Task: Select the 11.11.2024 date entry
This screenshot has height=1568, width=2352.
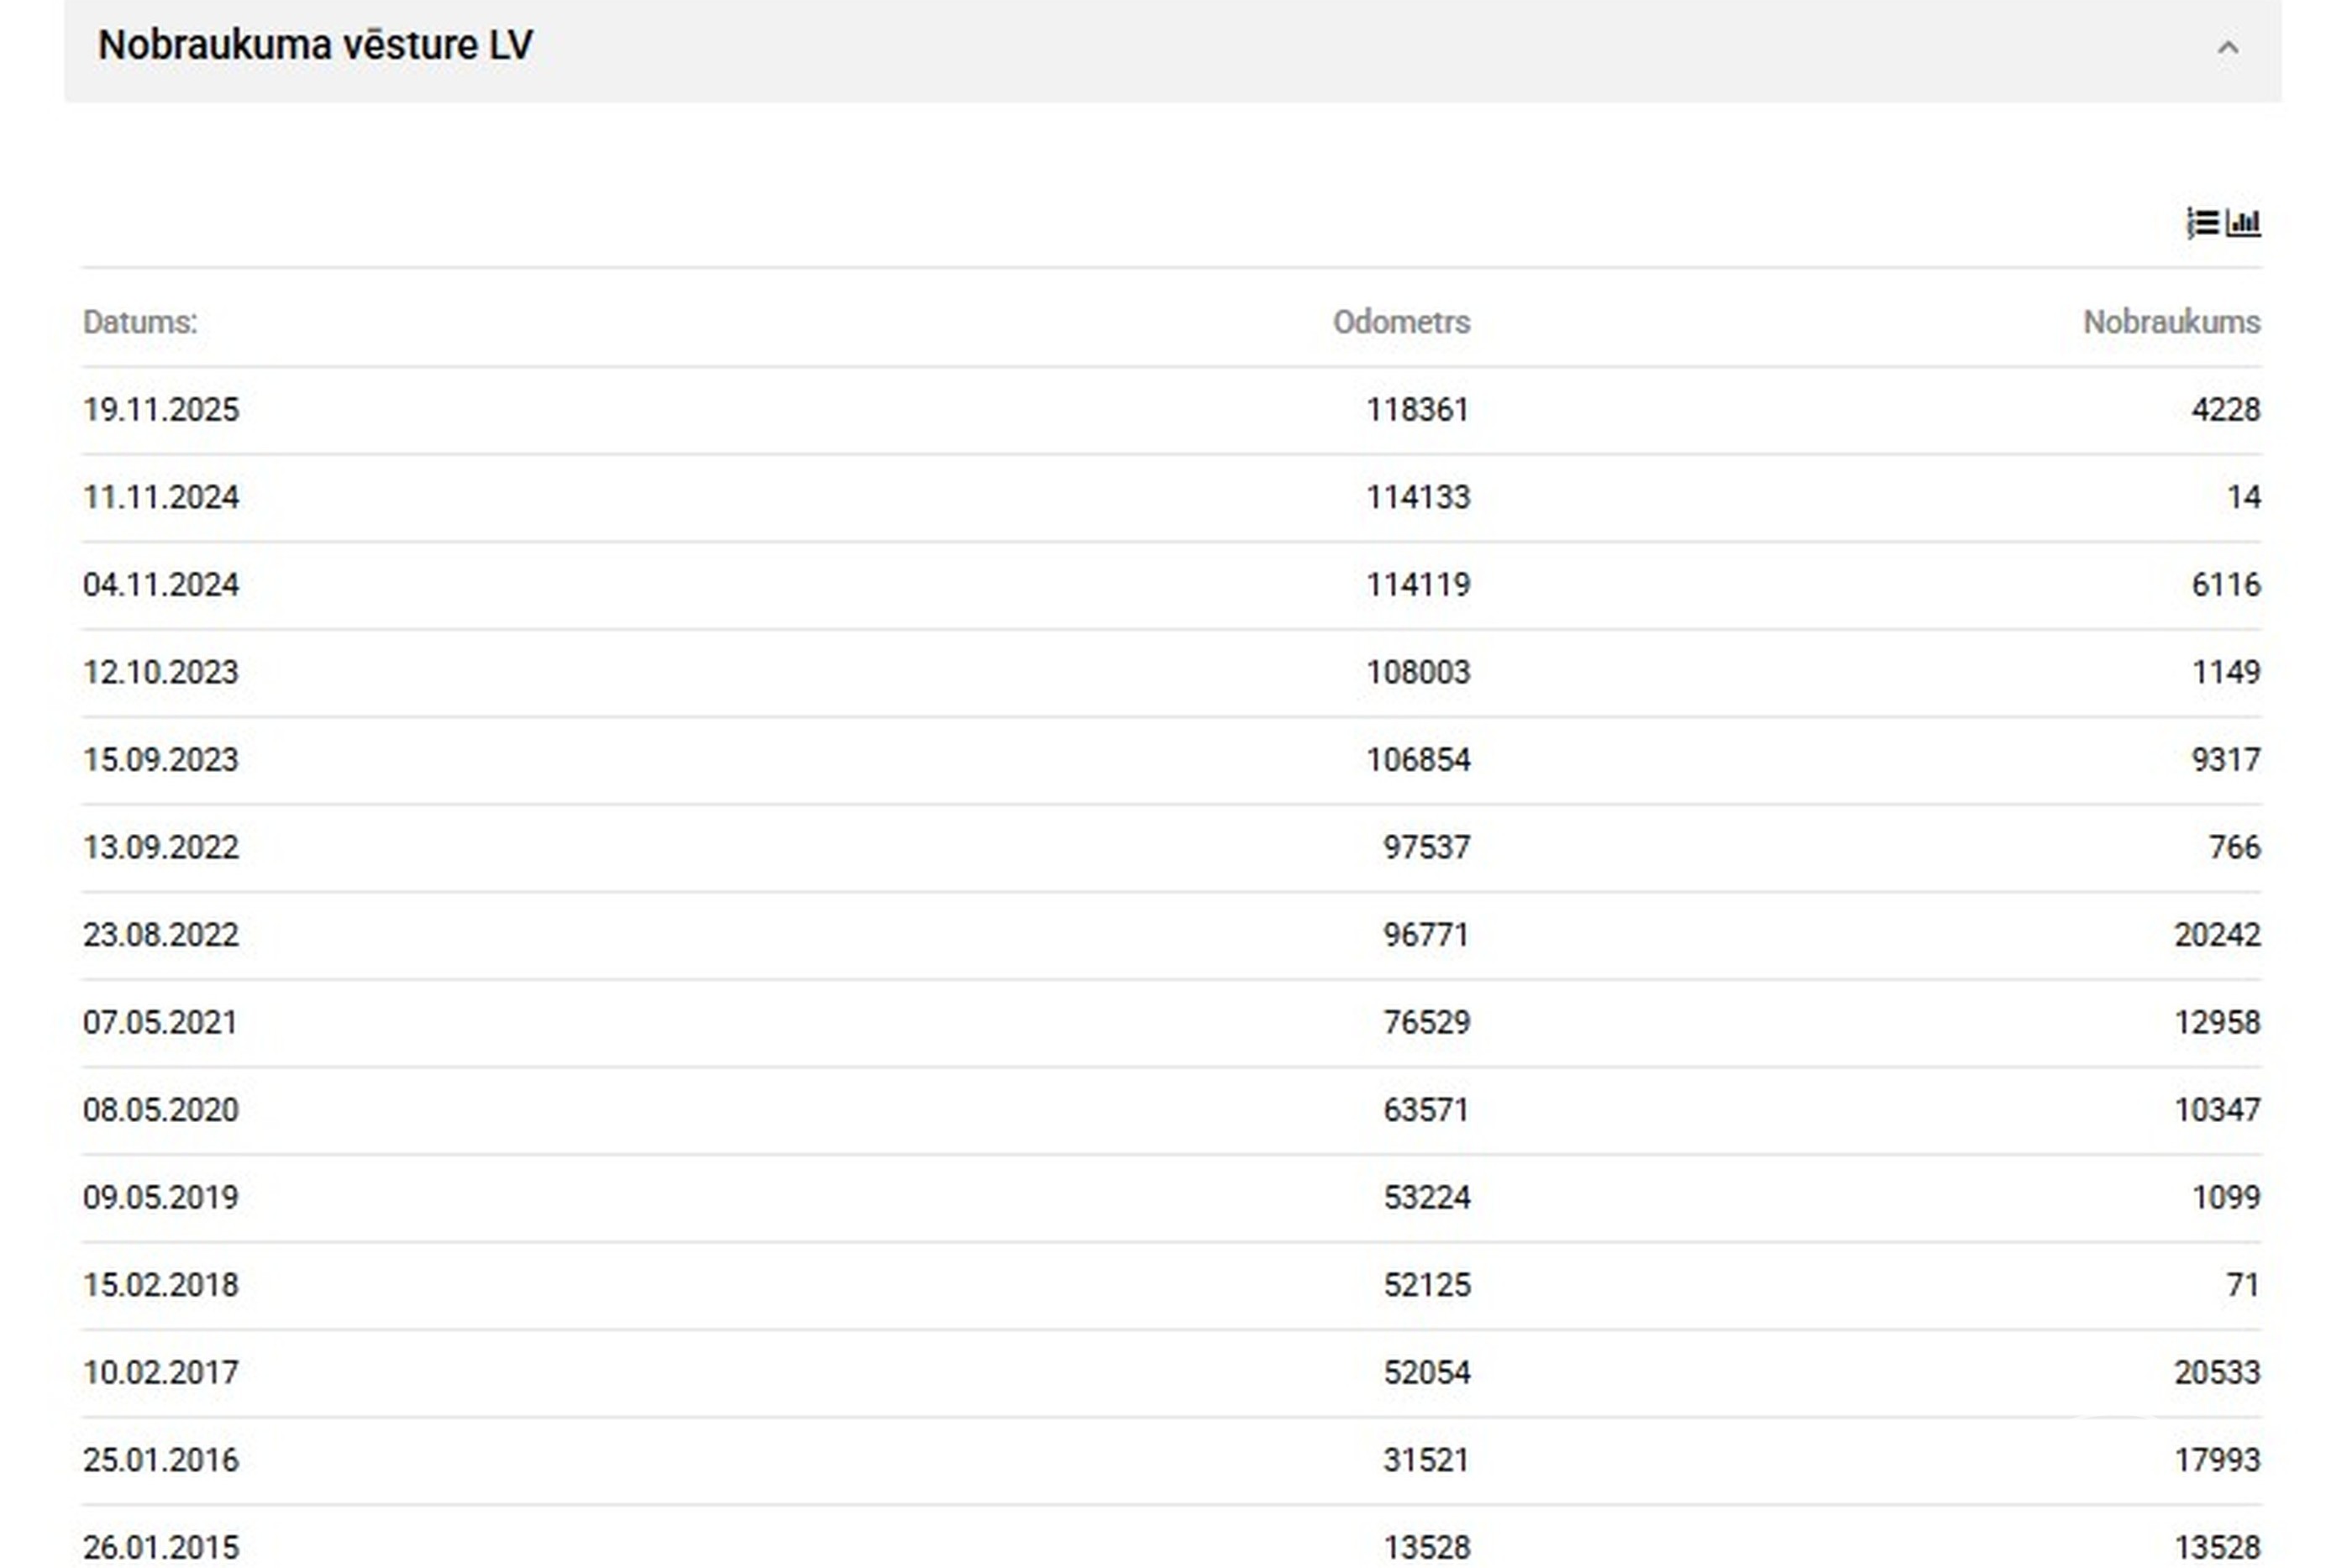Action: coord(161,497)
